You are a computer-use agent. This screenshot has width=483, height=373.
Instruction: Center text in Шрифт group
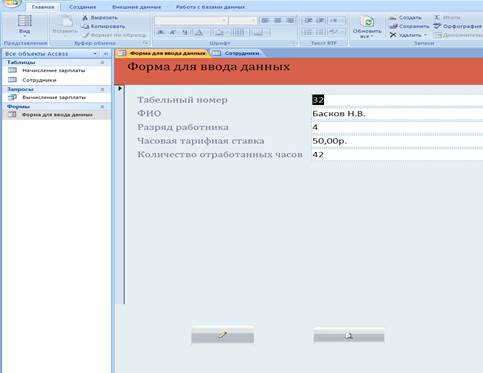coord(278,21)
